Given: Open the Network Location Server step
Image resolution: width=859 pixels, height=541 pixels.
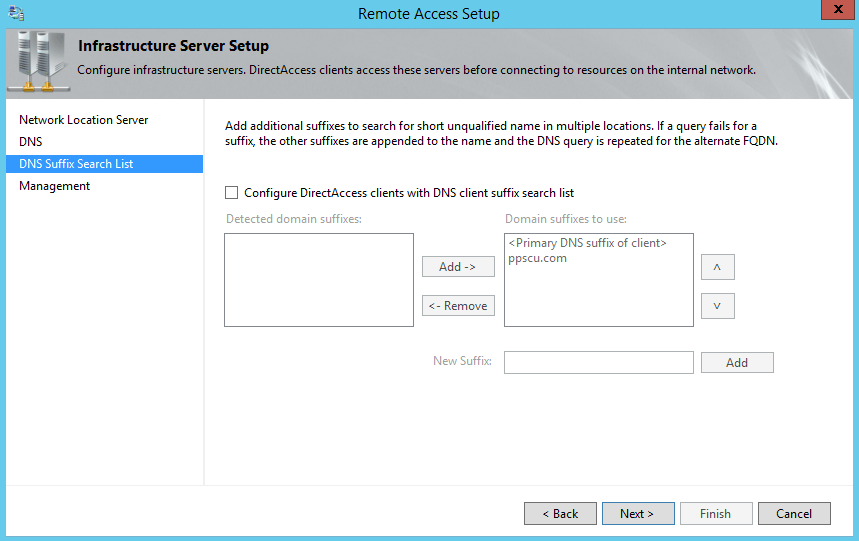Looking at the screenshot, I should pyautogui.click(x=83, y=120).
